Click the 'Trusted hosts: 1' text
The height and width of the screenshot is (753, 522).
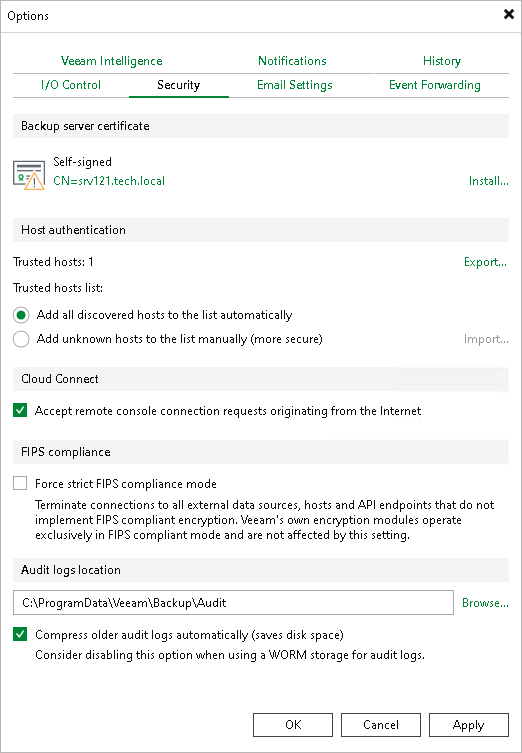point(53,262)
